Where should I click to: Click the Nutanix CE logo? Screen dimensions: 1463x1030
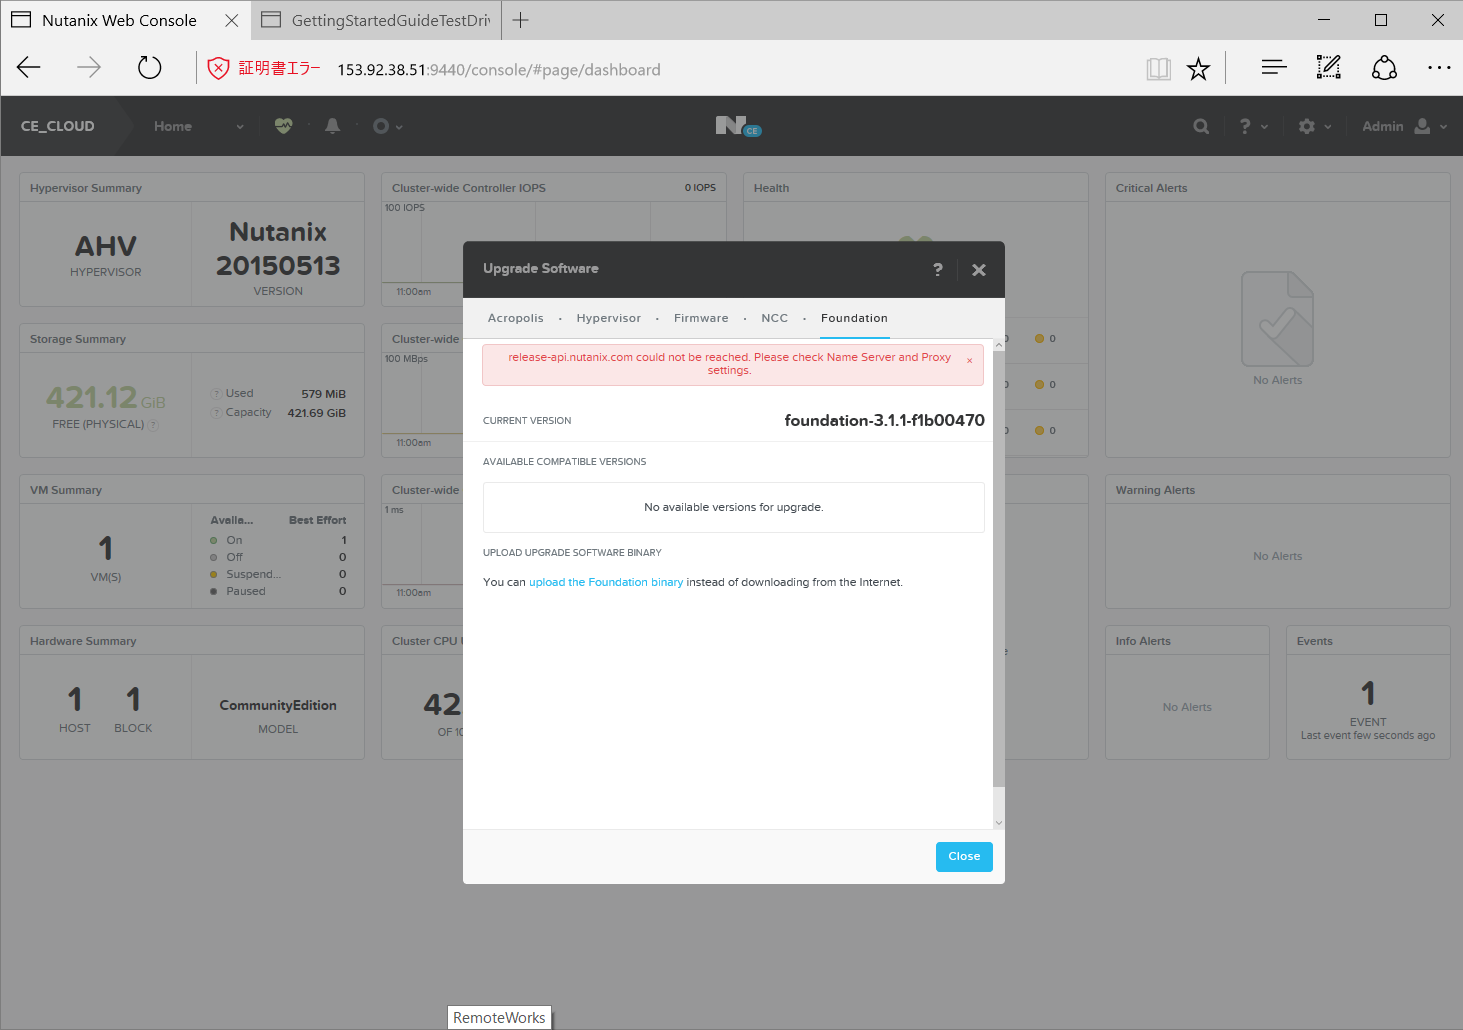point(738,126)
